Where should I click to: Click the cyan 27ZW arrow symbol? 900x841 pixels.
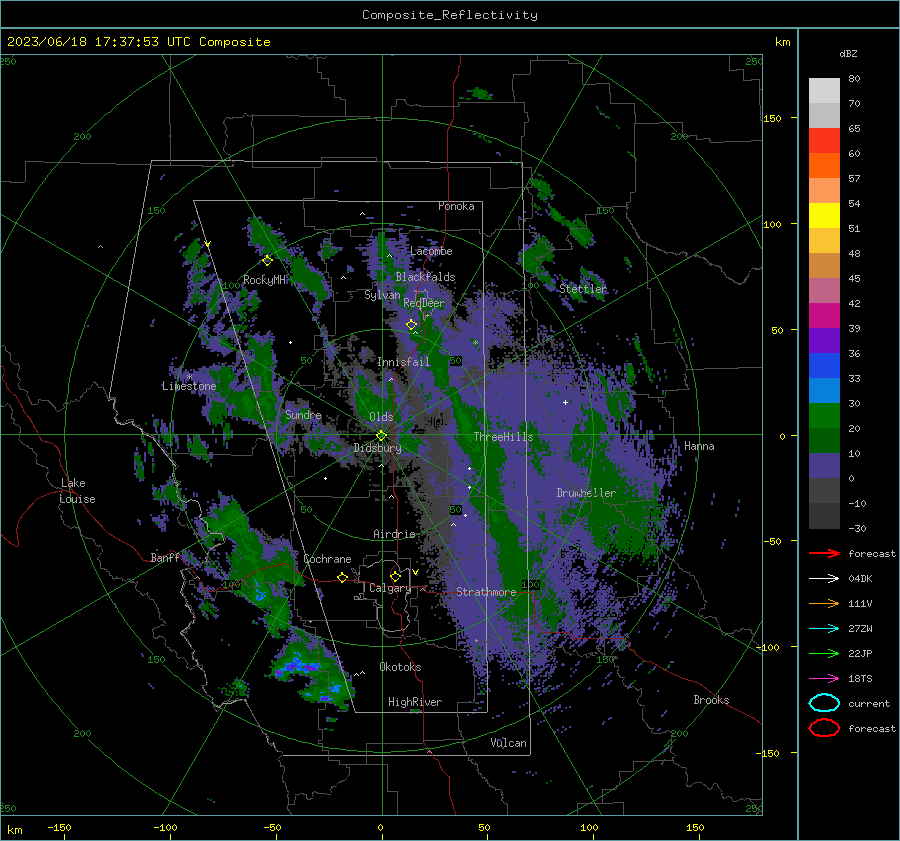point(824,629)
